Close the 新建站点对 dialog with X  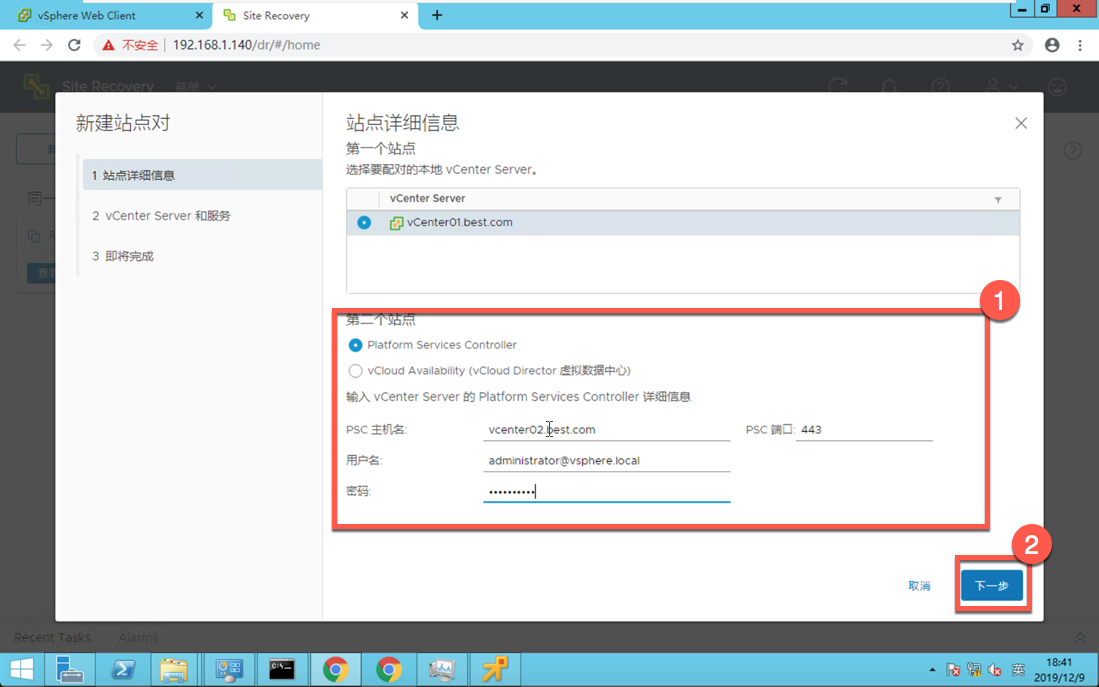[x=1020, y=123]
